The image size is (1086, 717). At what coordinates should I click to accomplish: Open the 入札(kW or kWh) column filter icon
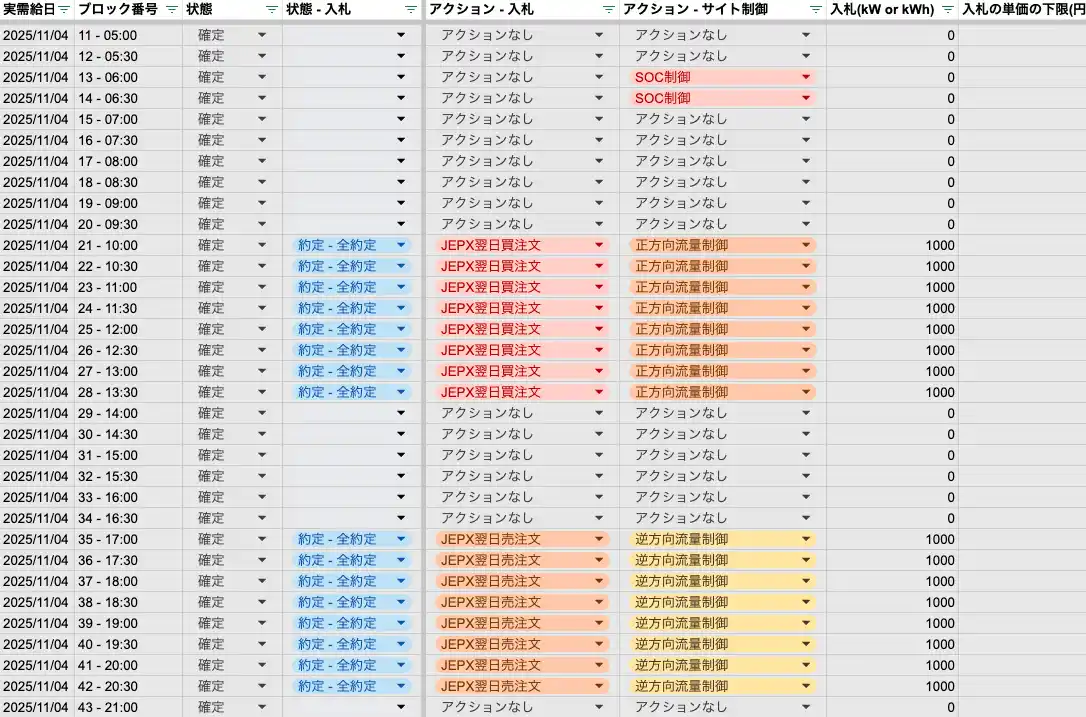click(x=947, y=9)
